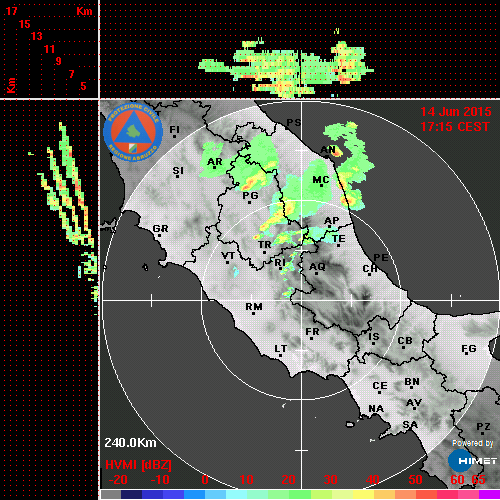
Task: Click the 'AN' city label
Action: click(328, 150)
